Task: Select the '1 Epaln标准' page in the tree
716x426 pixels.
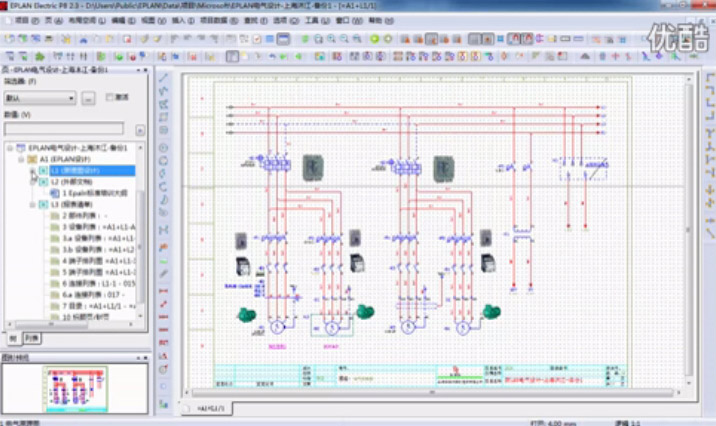Action: pyautogui.click(x=94, y=193)
